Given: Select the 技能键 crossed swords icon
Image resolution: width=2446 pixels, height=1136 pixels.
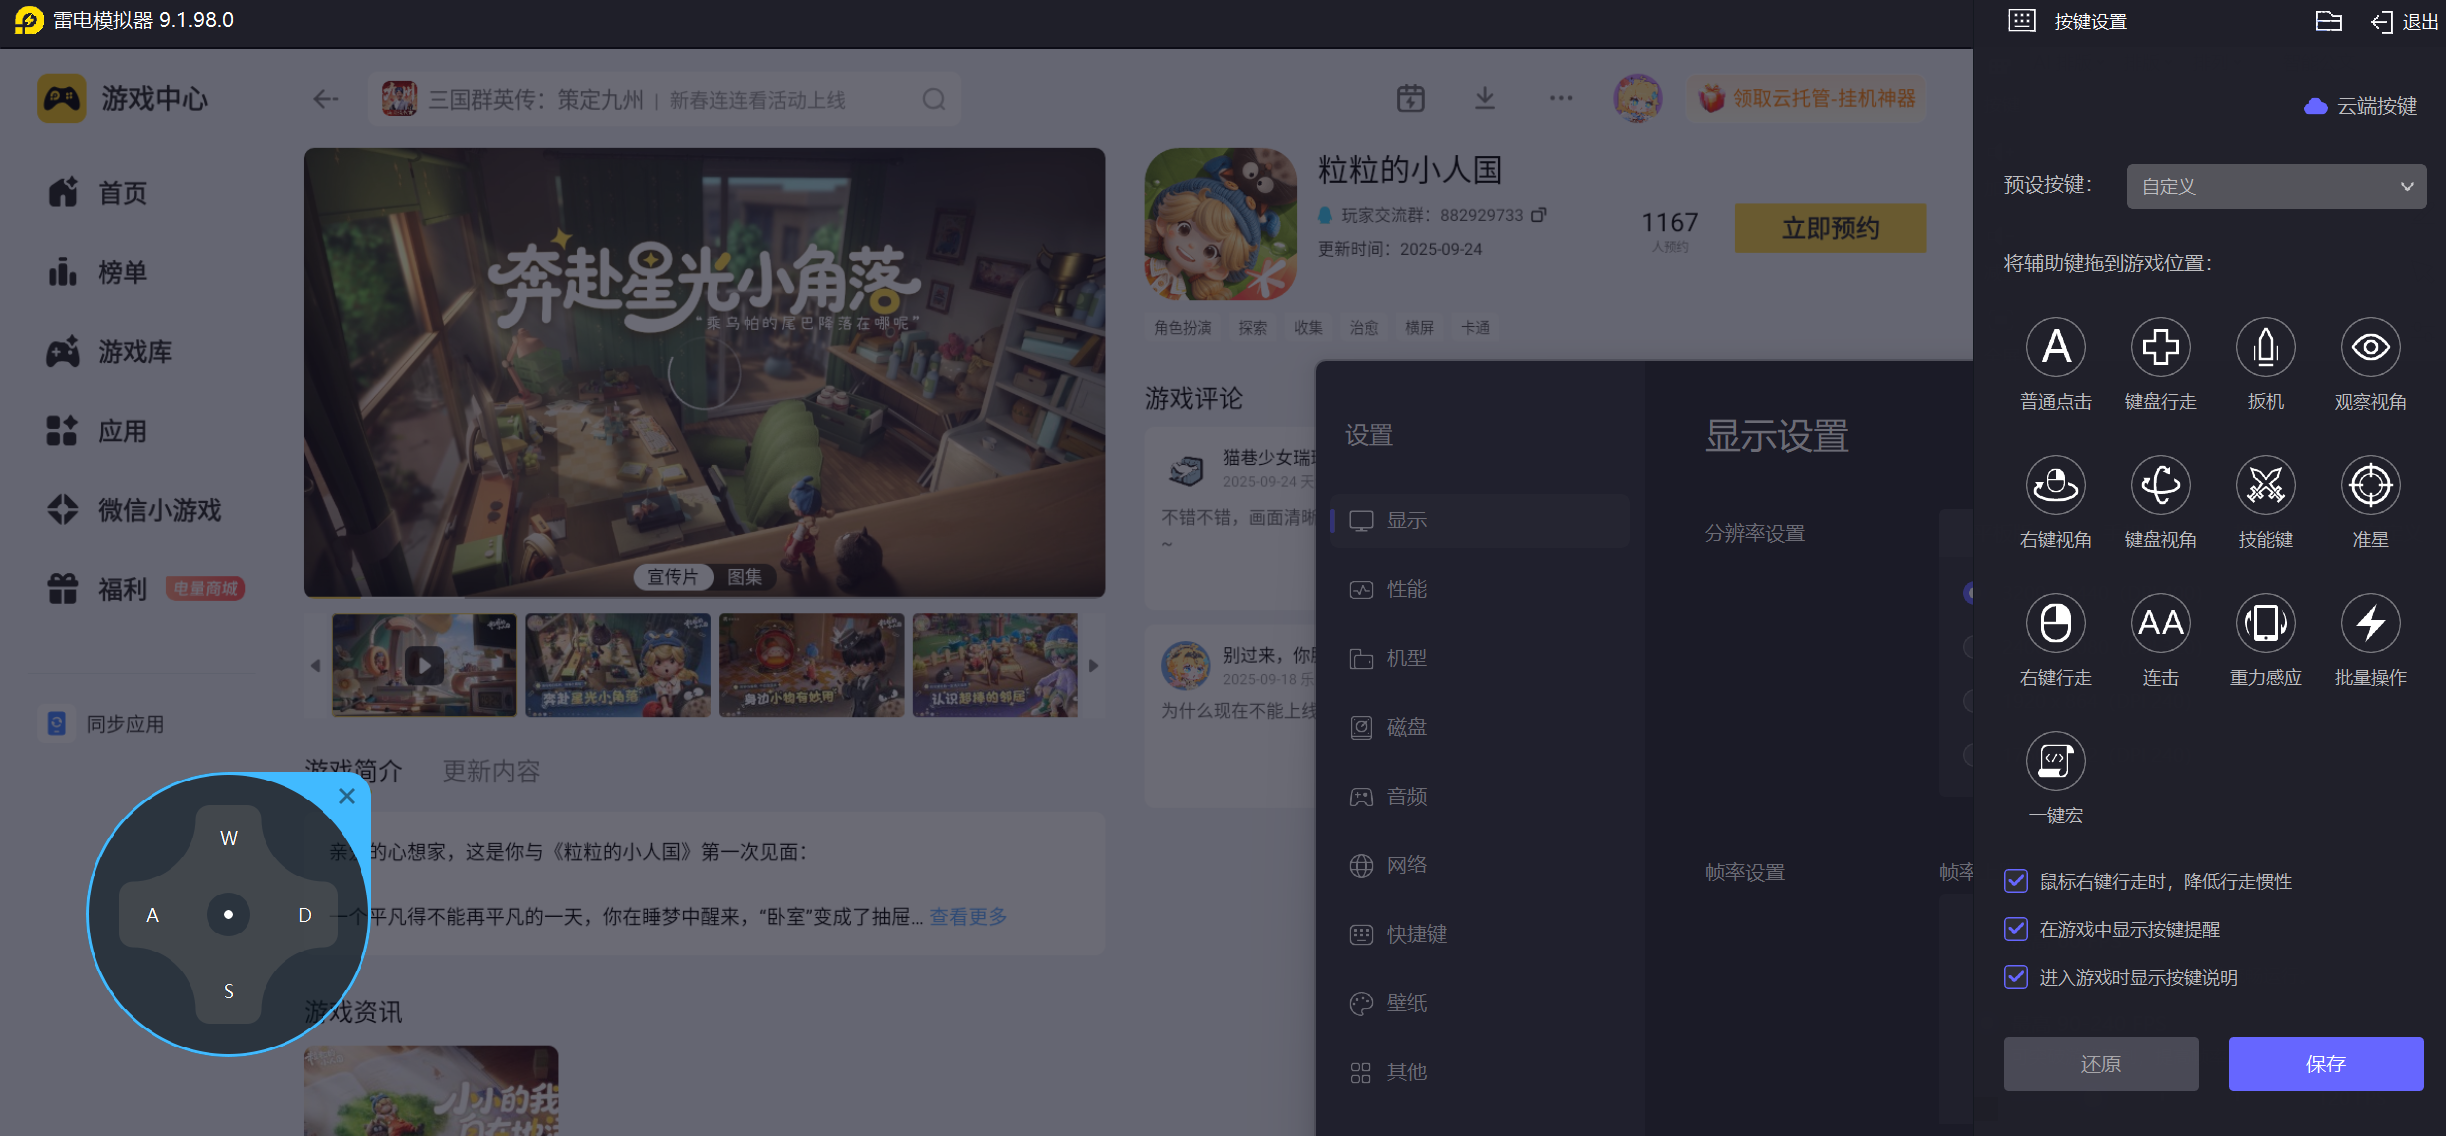Looking at the screenshot, I should pos(2265,486).
